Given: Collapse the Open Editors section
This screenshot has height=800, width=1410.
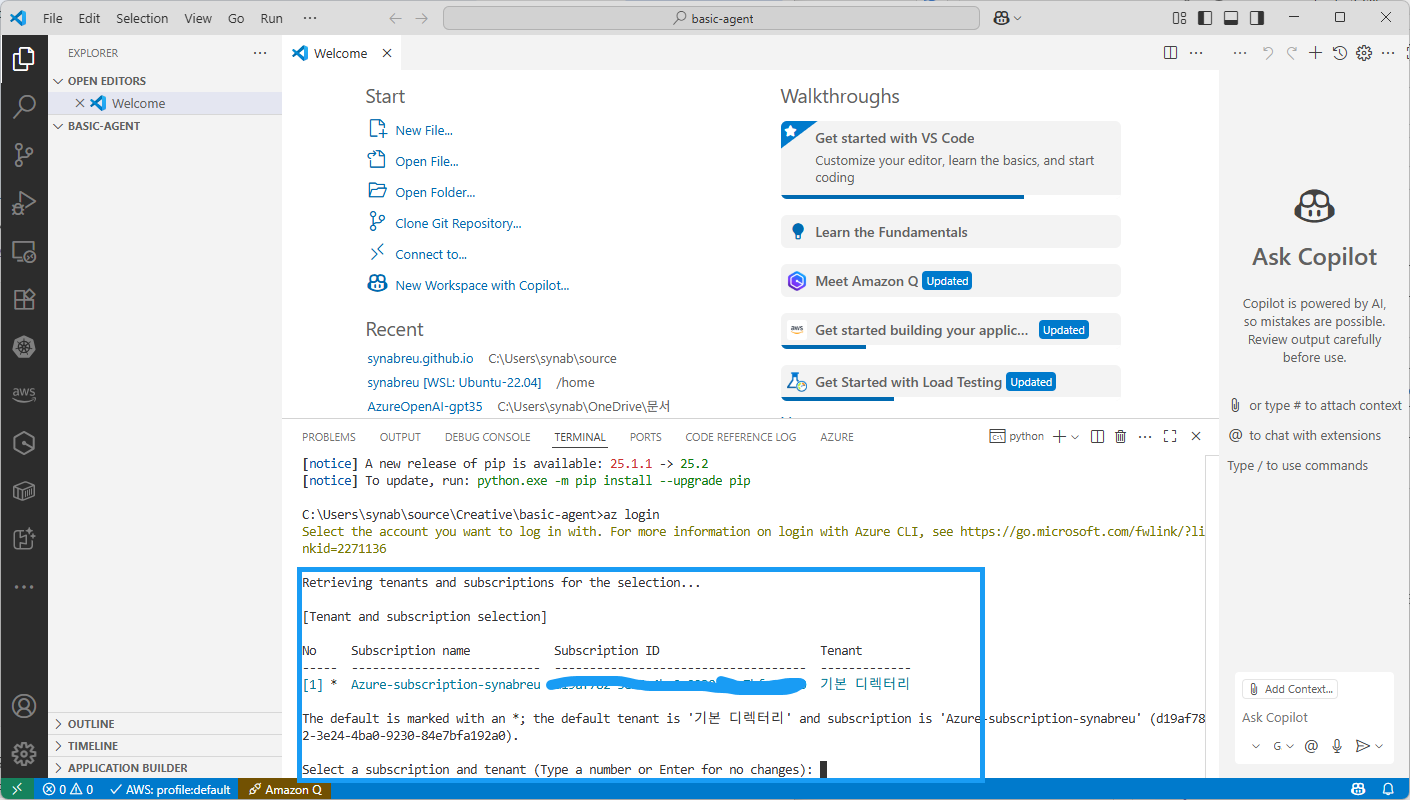Looking at the screenshot, I should tap(165, 81).
